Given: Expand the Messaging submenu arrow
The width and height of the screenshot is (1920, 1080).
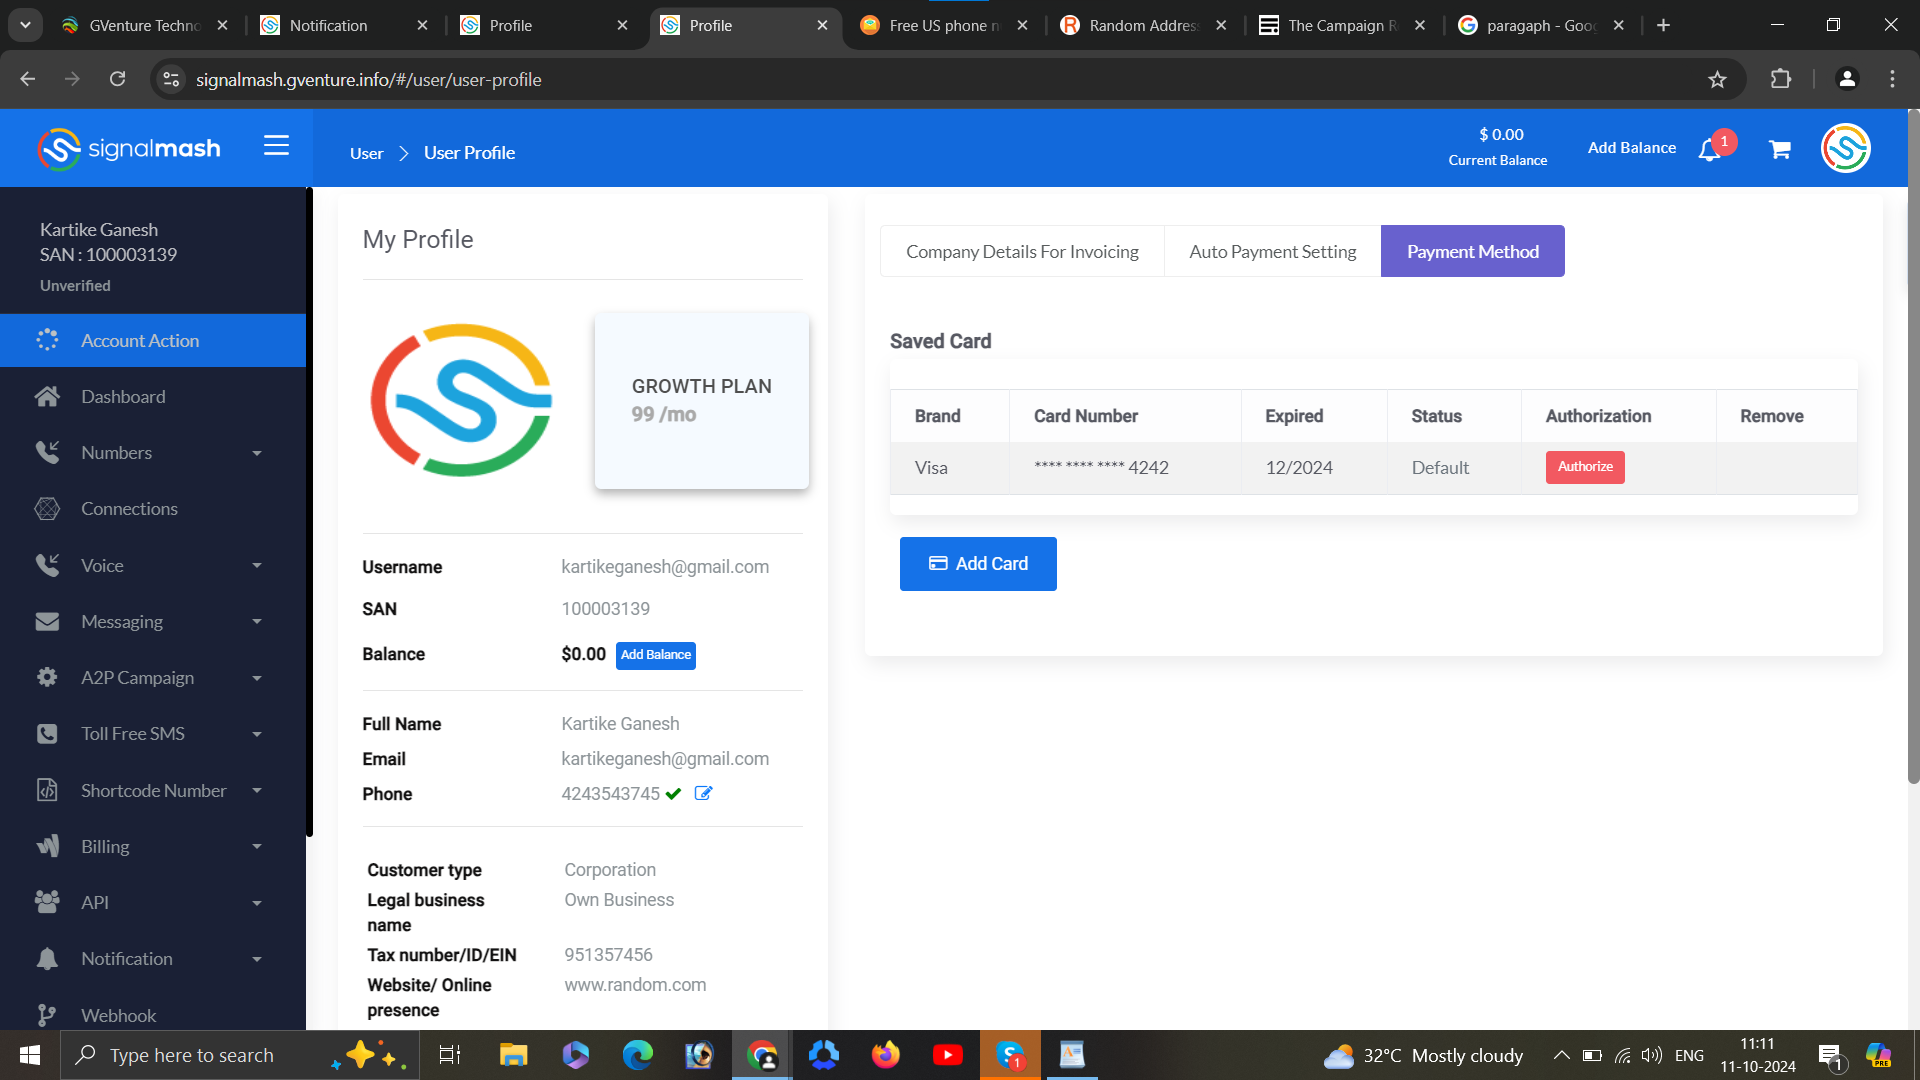Looking at the screenshot, I should [257, 622].
